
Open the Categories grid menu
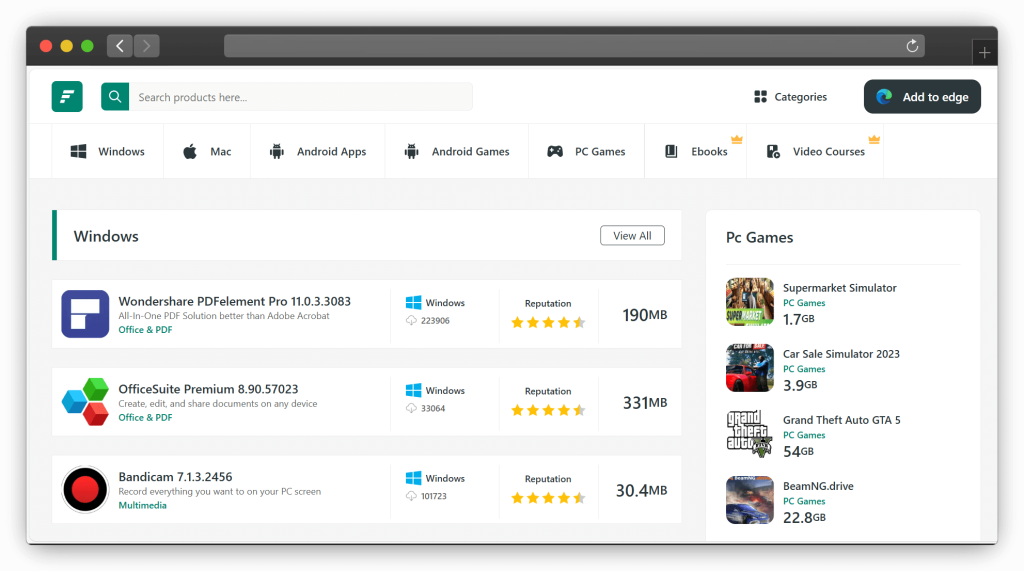point(790,97)
